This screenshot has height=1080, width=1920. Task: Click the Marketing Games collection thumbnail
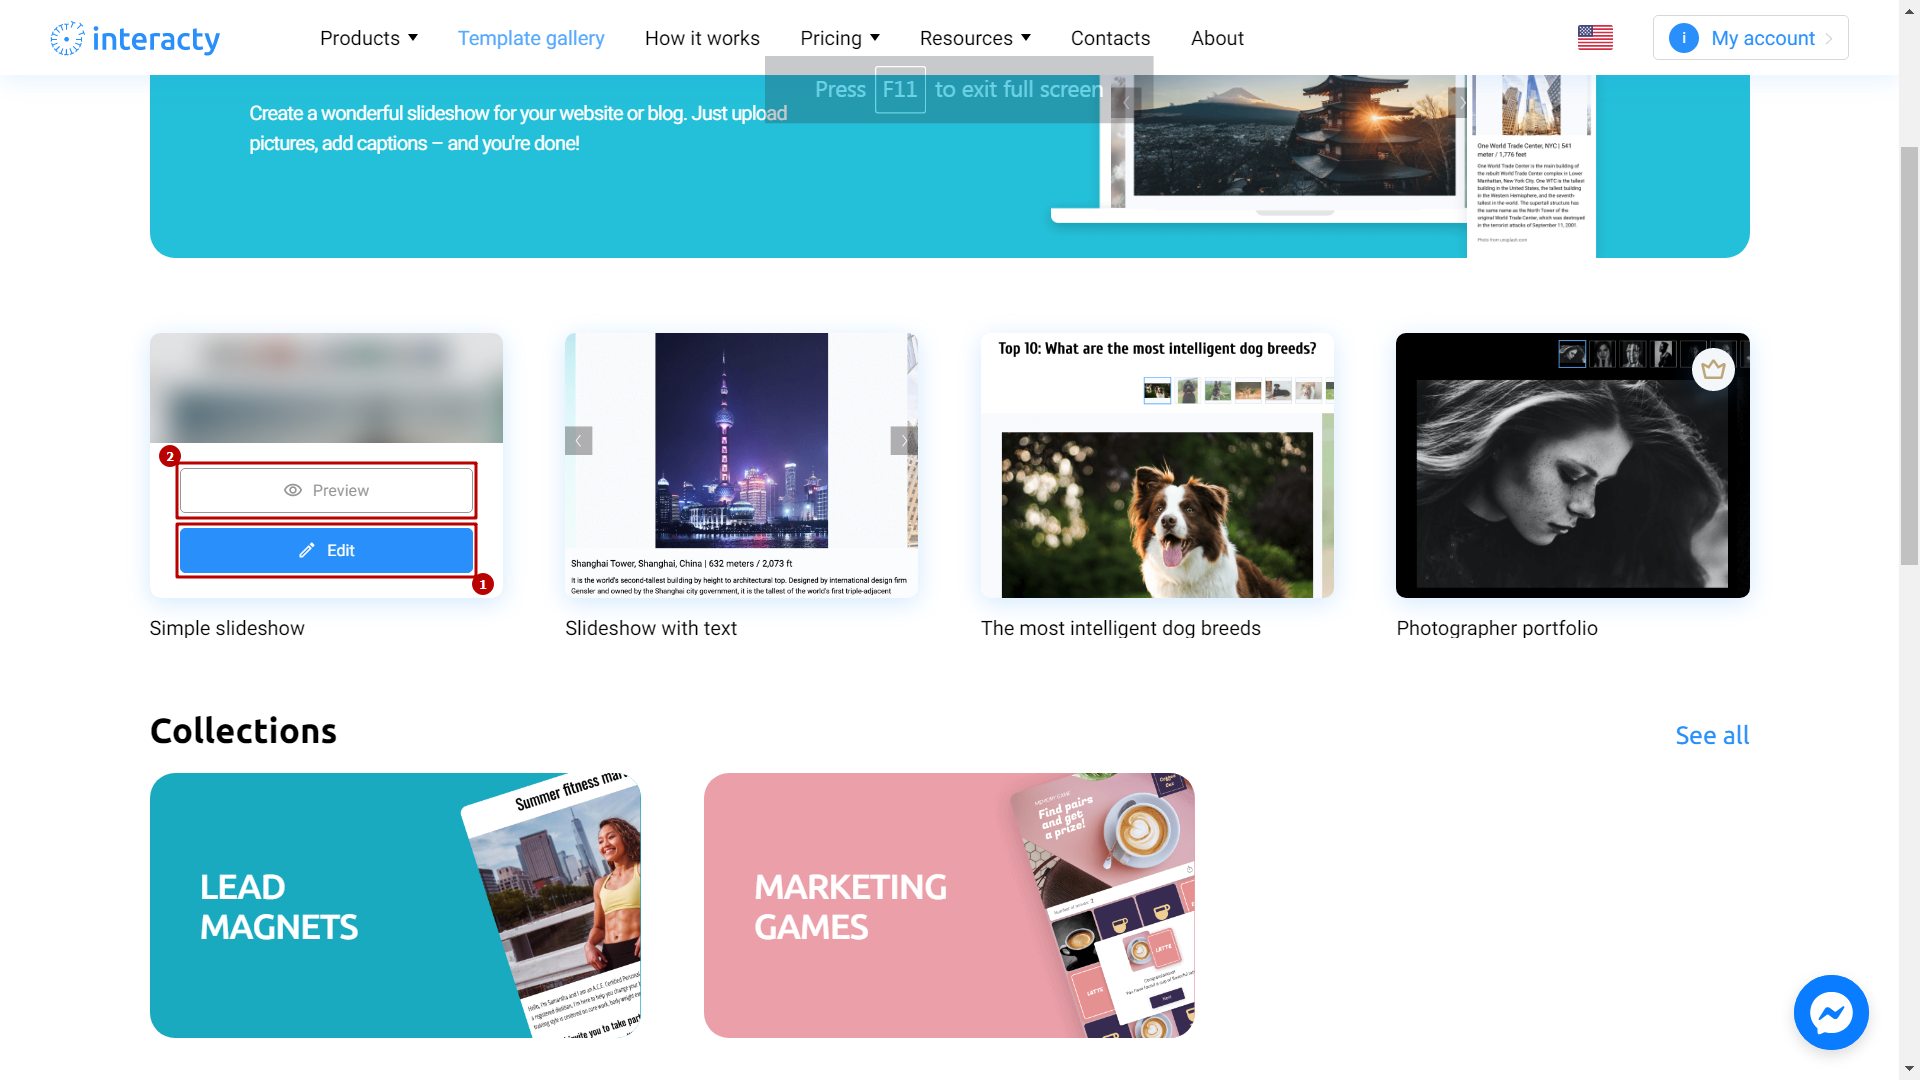[949, 906]
